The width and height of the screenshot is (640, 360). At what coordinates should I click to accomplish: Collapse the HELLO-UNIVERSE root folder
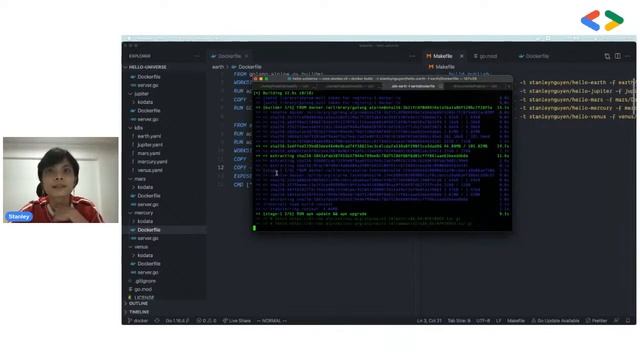point(147,67)
